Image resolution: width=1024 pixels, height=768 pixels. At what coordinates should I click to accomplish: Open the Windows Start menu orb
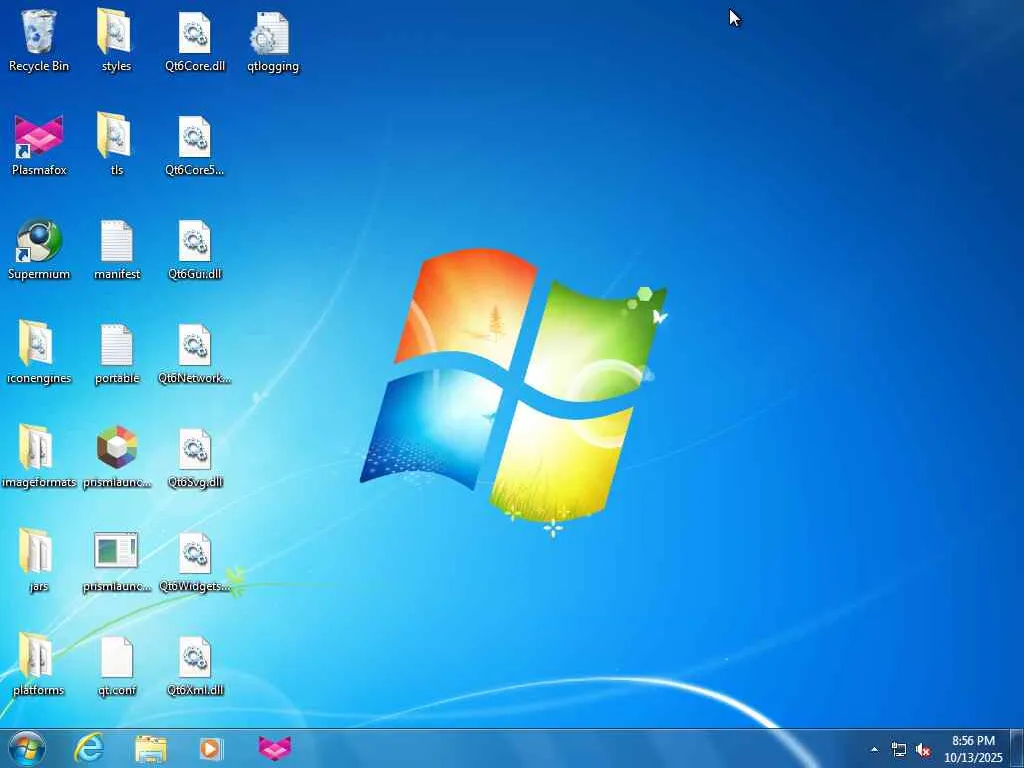[x=27, y=748]
